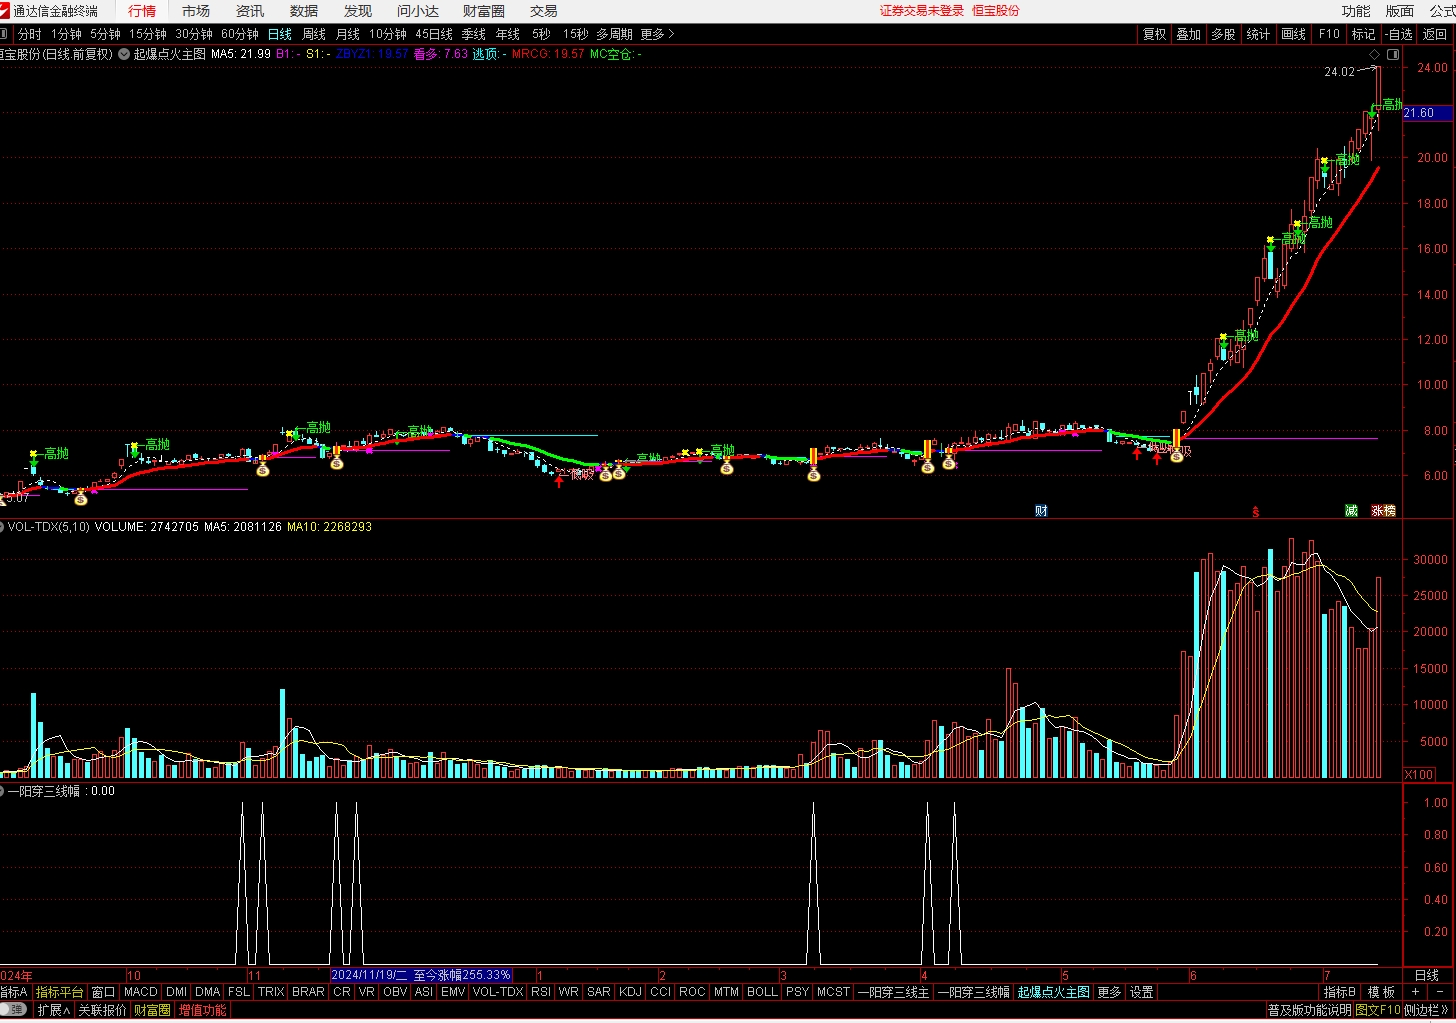The height and width of the screenshot is (1023, 1456).
Task: Open the 资讯 menu
Action: click(x=250, y=11)
